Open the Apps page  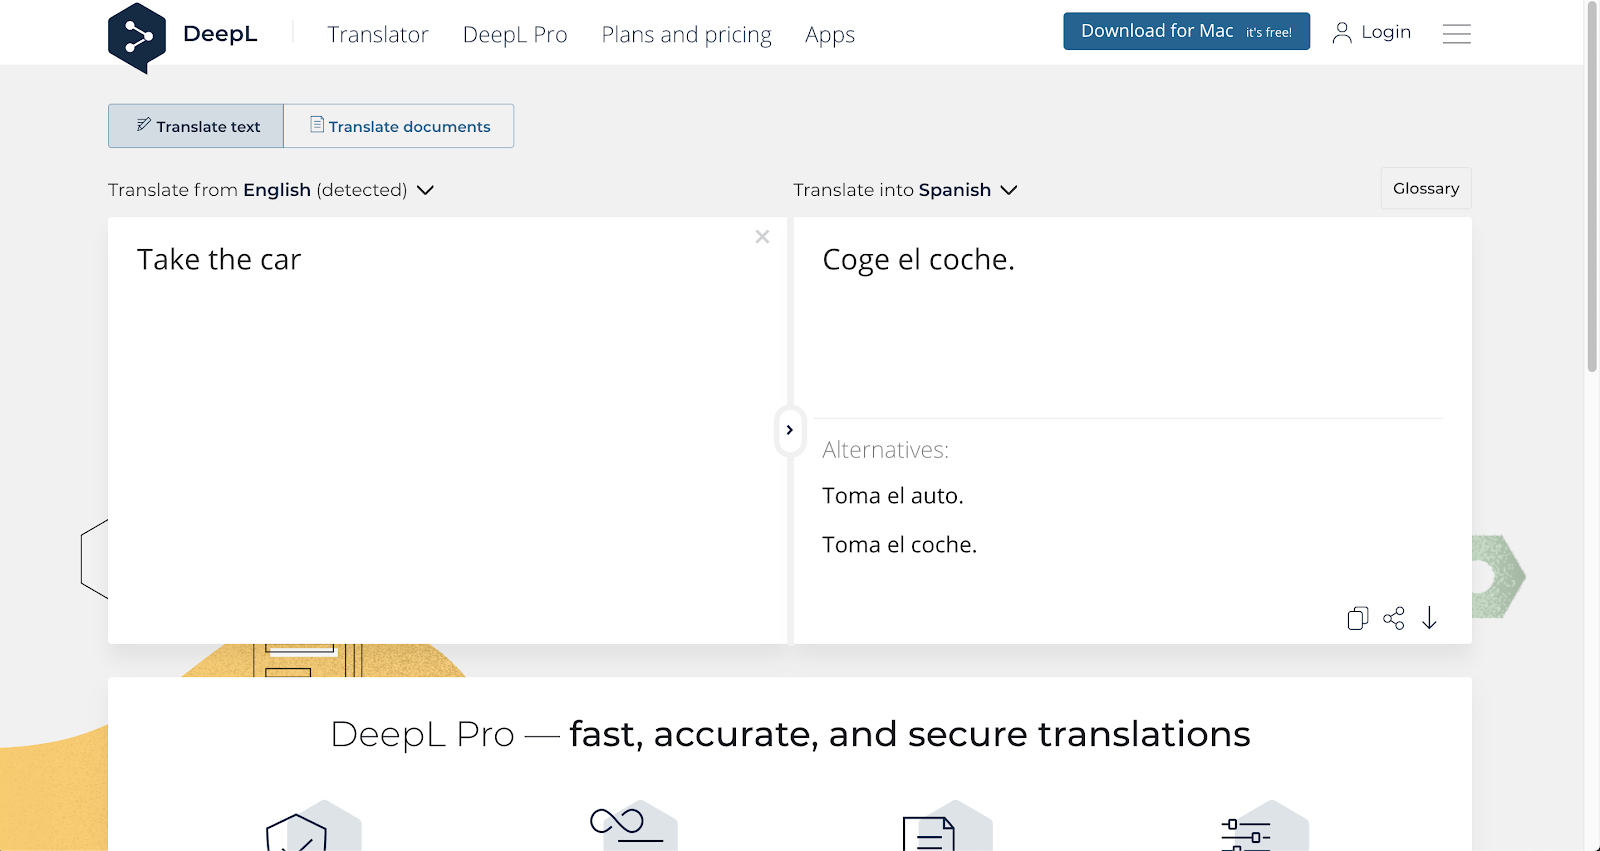click(x=830, y=35)
